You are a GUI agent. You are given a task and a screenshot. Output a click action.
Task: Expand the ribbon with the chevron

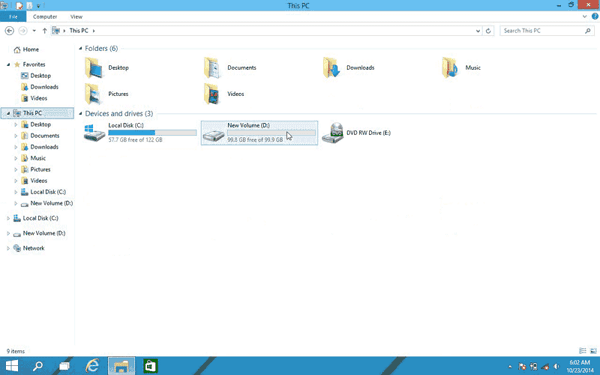click(x=584, y=16)
